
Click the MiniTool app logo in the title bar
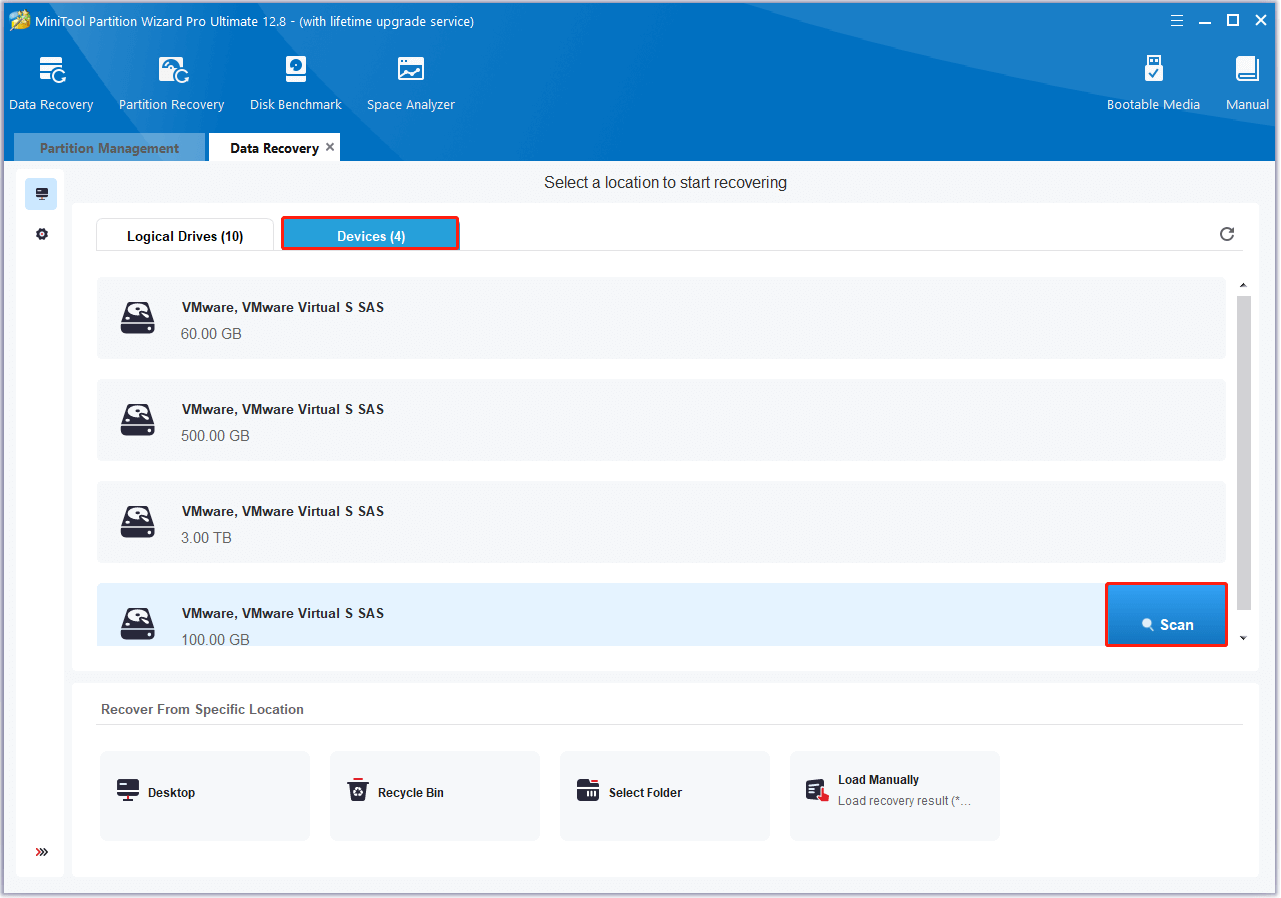(19, 21)
